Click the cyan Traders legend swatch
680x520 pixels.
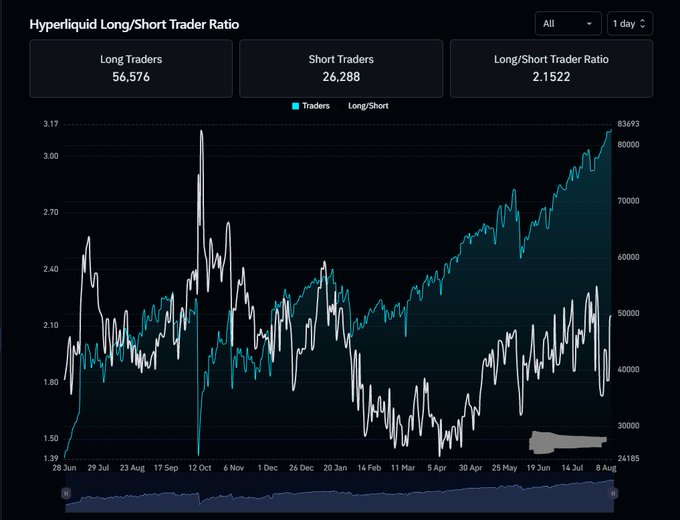(295, 106)
